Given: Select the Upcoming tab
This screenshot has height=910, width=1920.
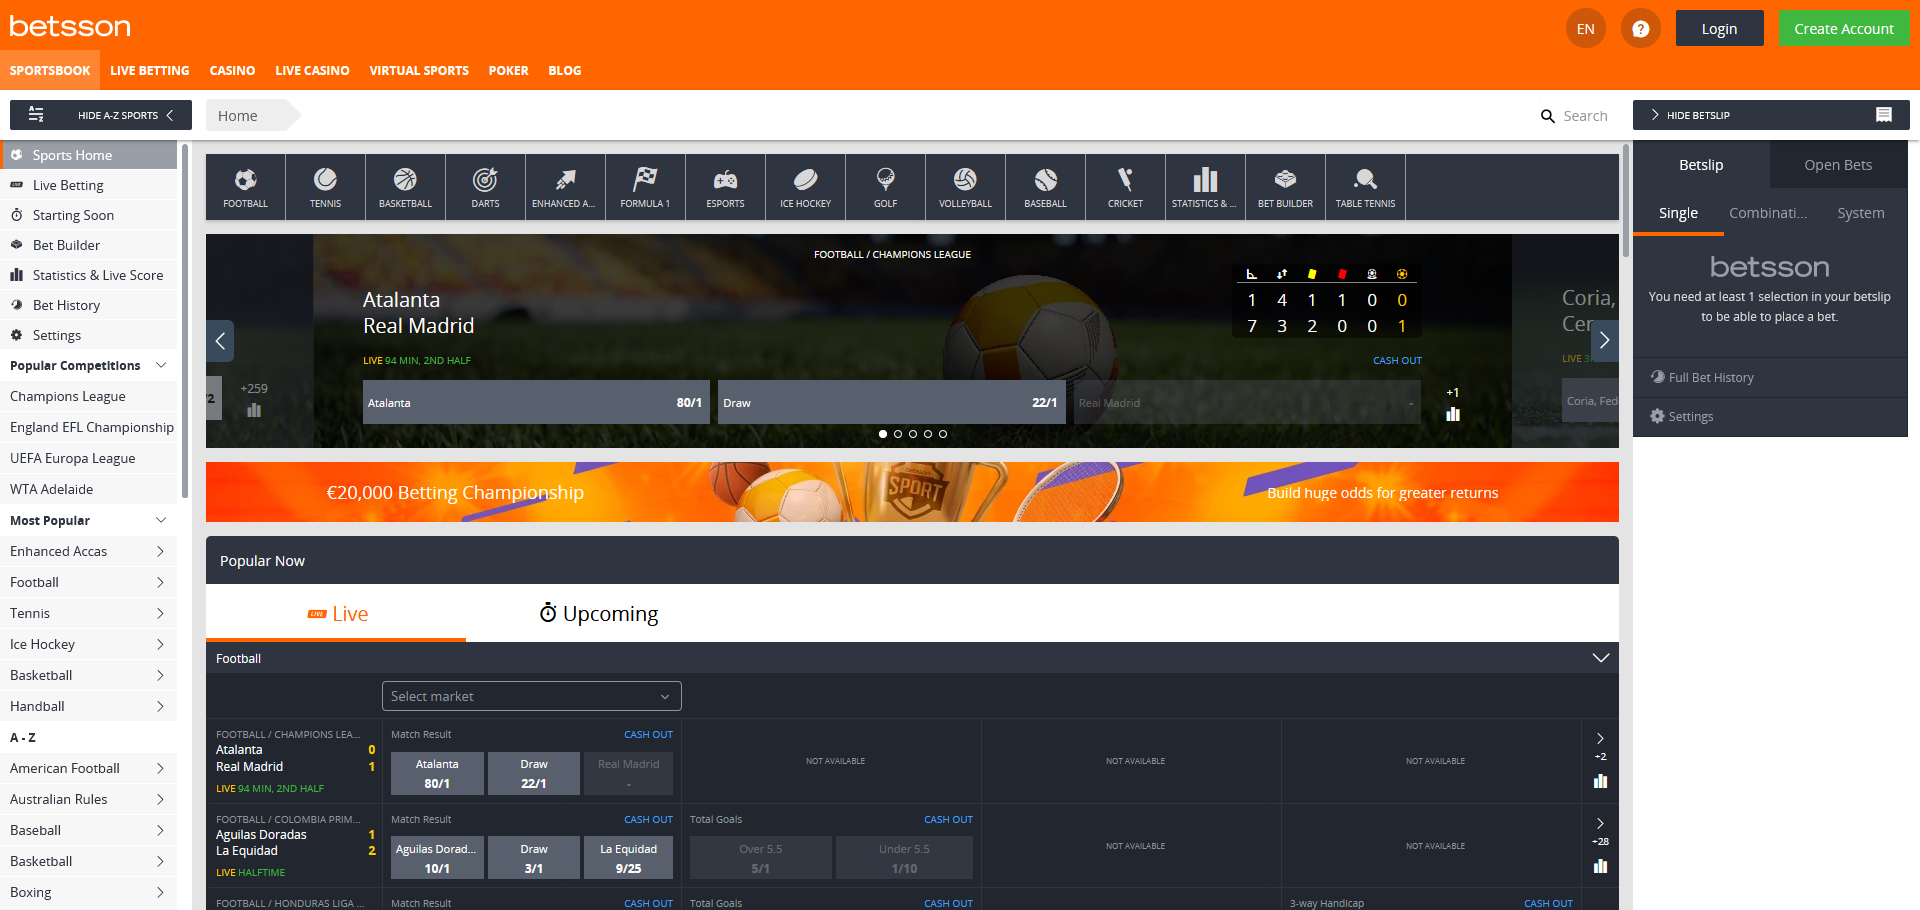Looking at the screenshot, I should 599,613.
